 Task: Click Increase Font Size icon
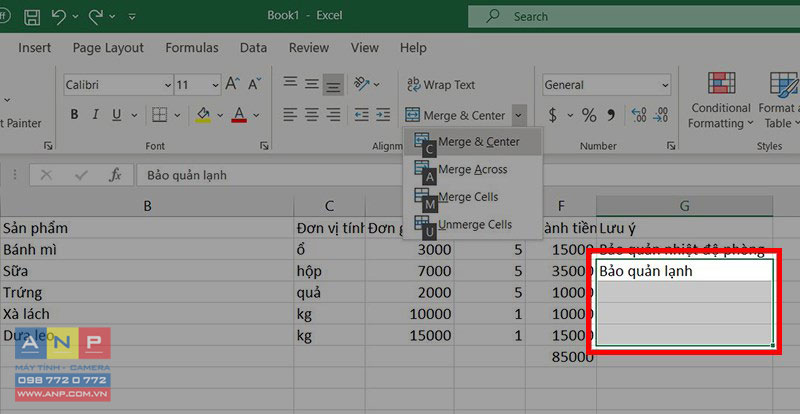tap(233, 84)
